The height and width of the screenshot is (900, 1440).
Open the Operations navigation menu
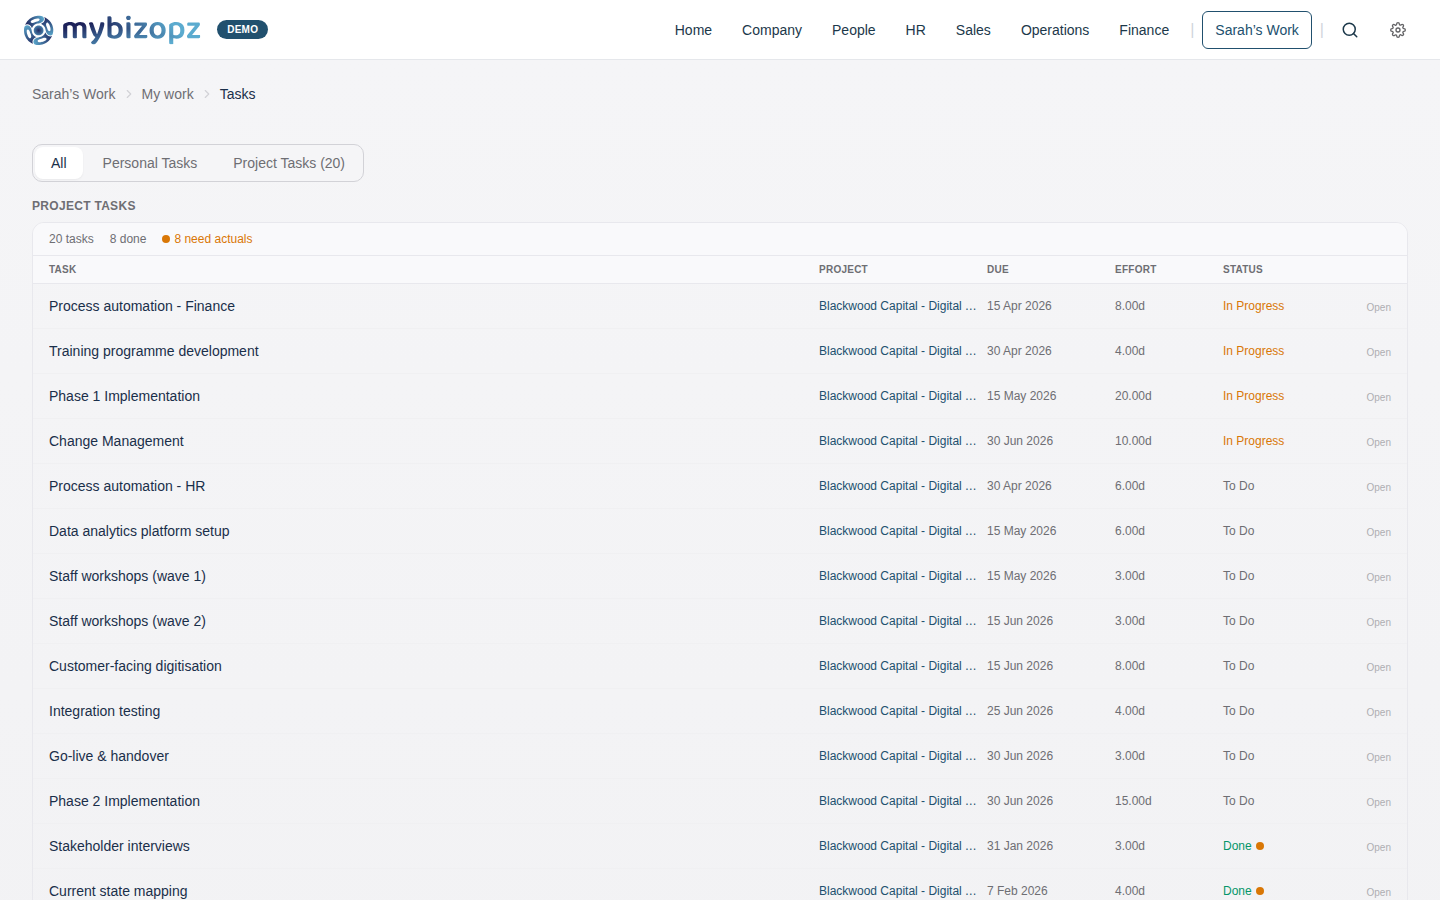(x=1055, y=30)
